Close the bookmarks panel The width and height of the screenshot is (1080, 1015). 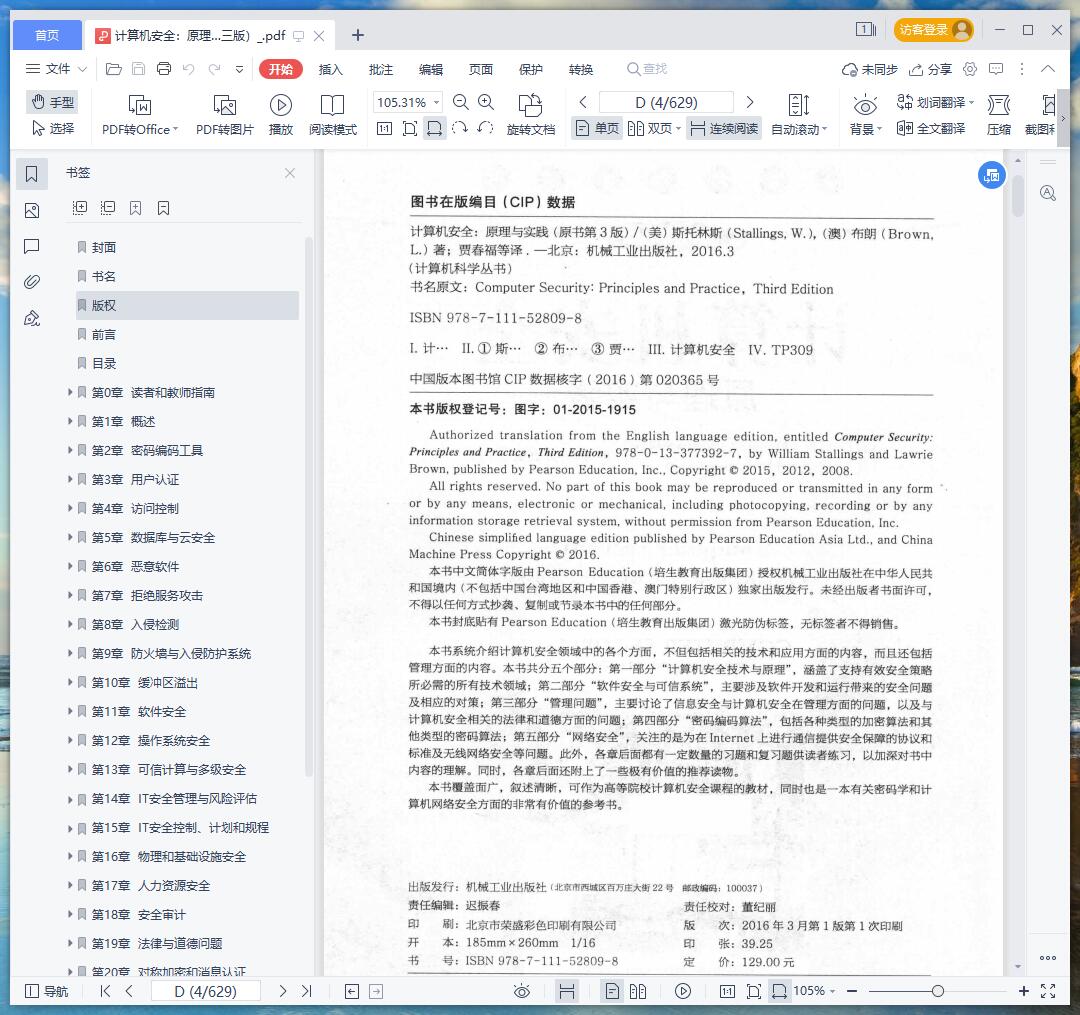tap(290, 173)
